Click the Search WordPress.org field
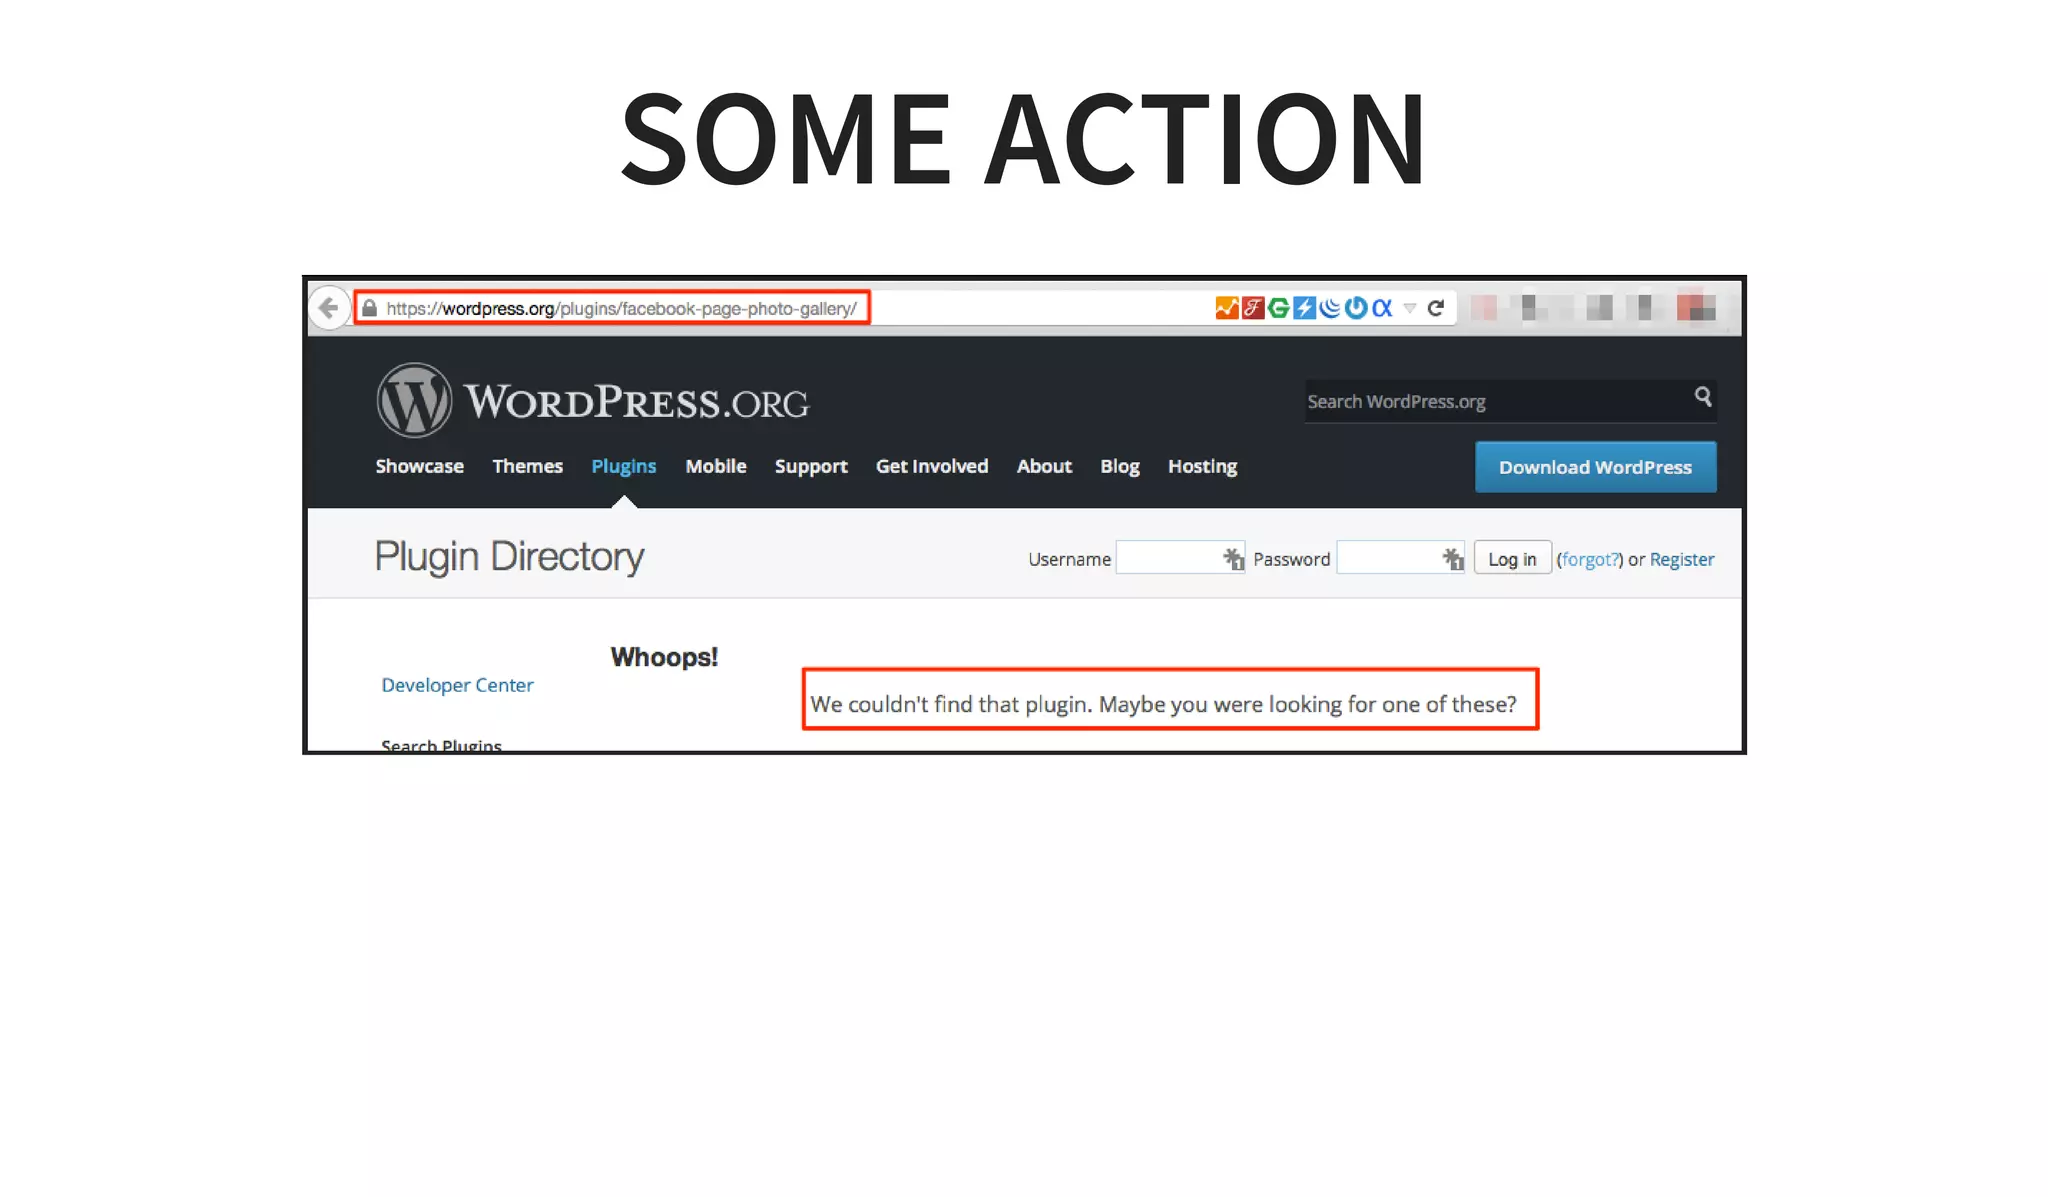Image resolution: width=2048 pixels, height=1197 pixels. [1490, 401]
